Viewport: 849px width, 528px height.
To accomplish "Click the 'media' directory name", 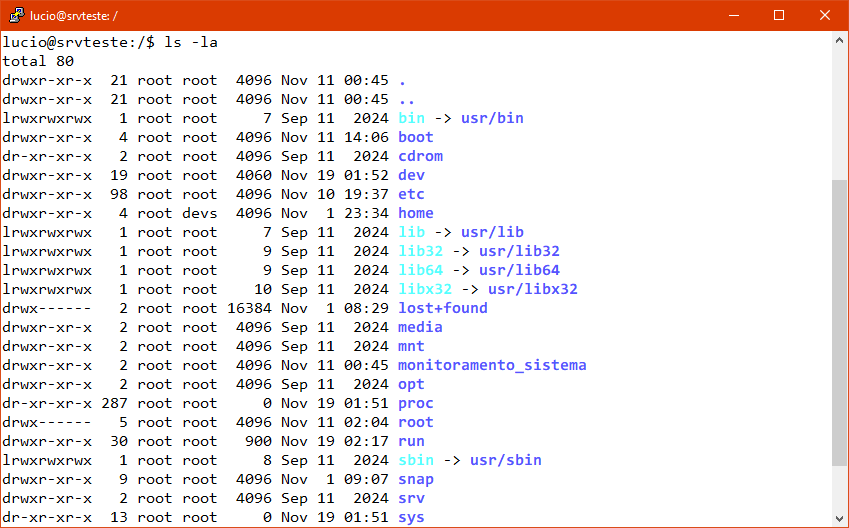I will [x=420, y=327].
